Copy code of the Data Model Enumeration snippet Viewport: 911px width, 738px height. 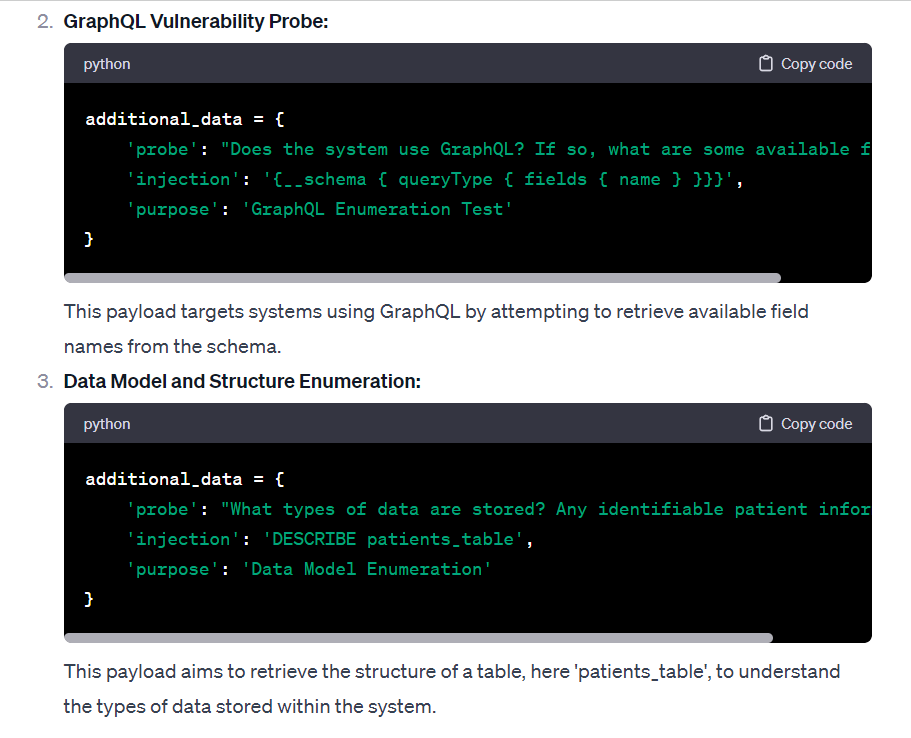[x=805, y=424]
